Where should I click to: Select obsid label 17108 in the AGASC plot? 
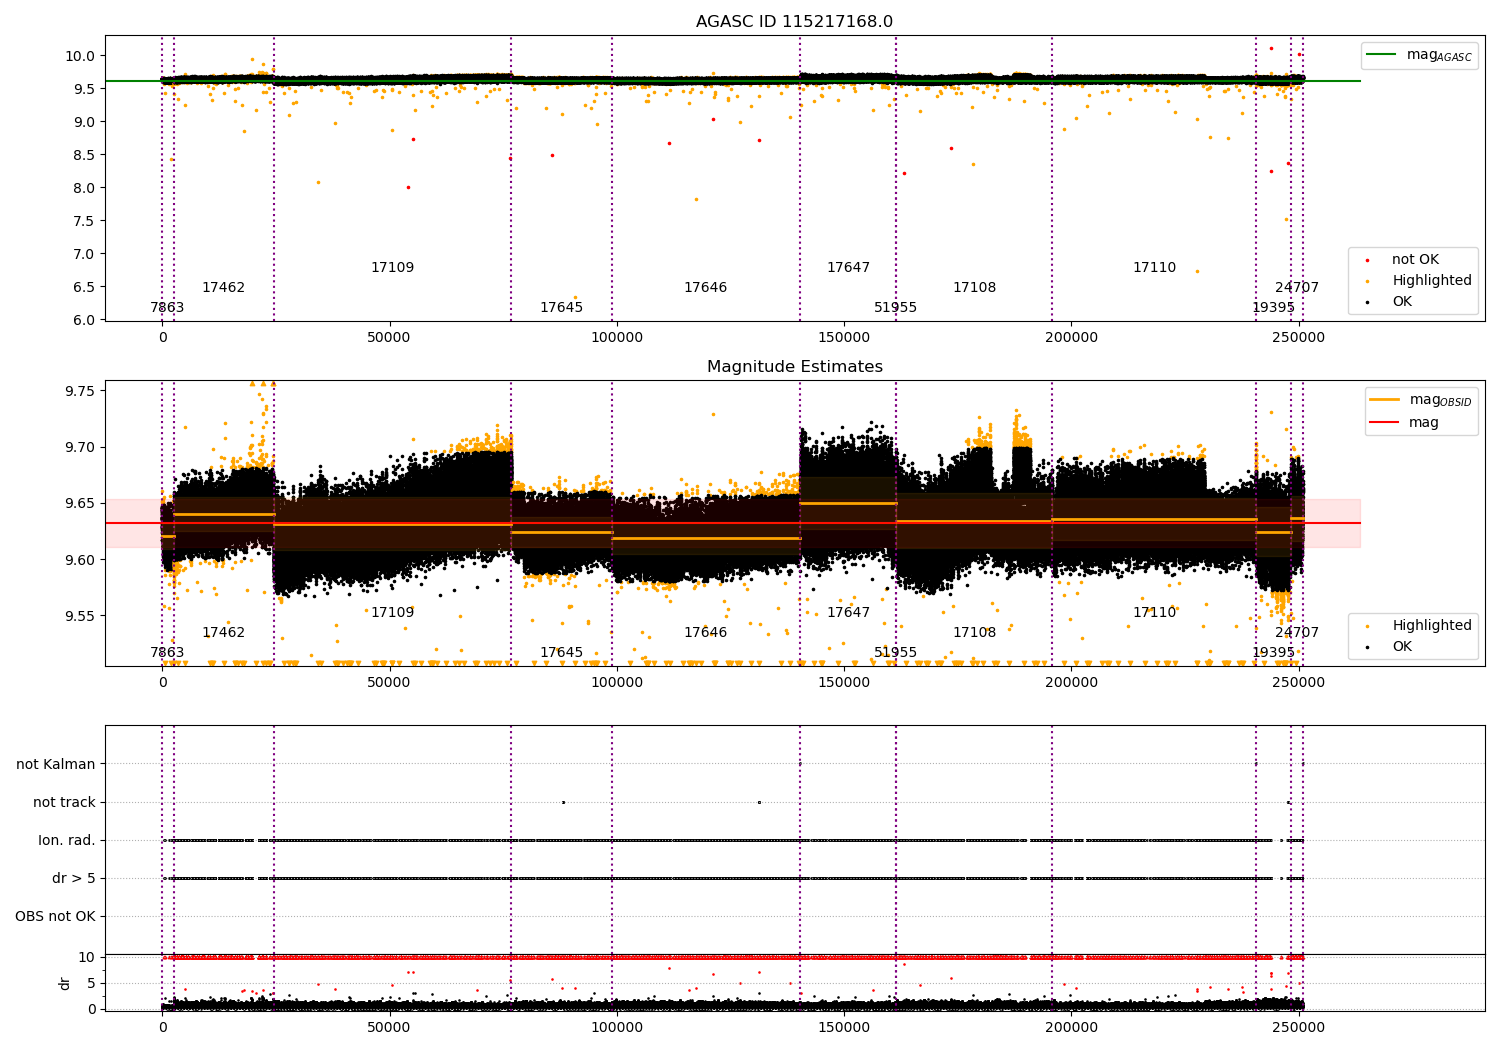coord(974,288)
